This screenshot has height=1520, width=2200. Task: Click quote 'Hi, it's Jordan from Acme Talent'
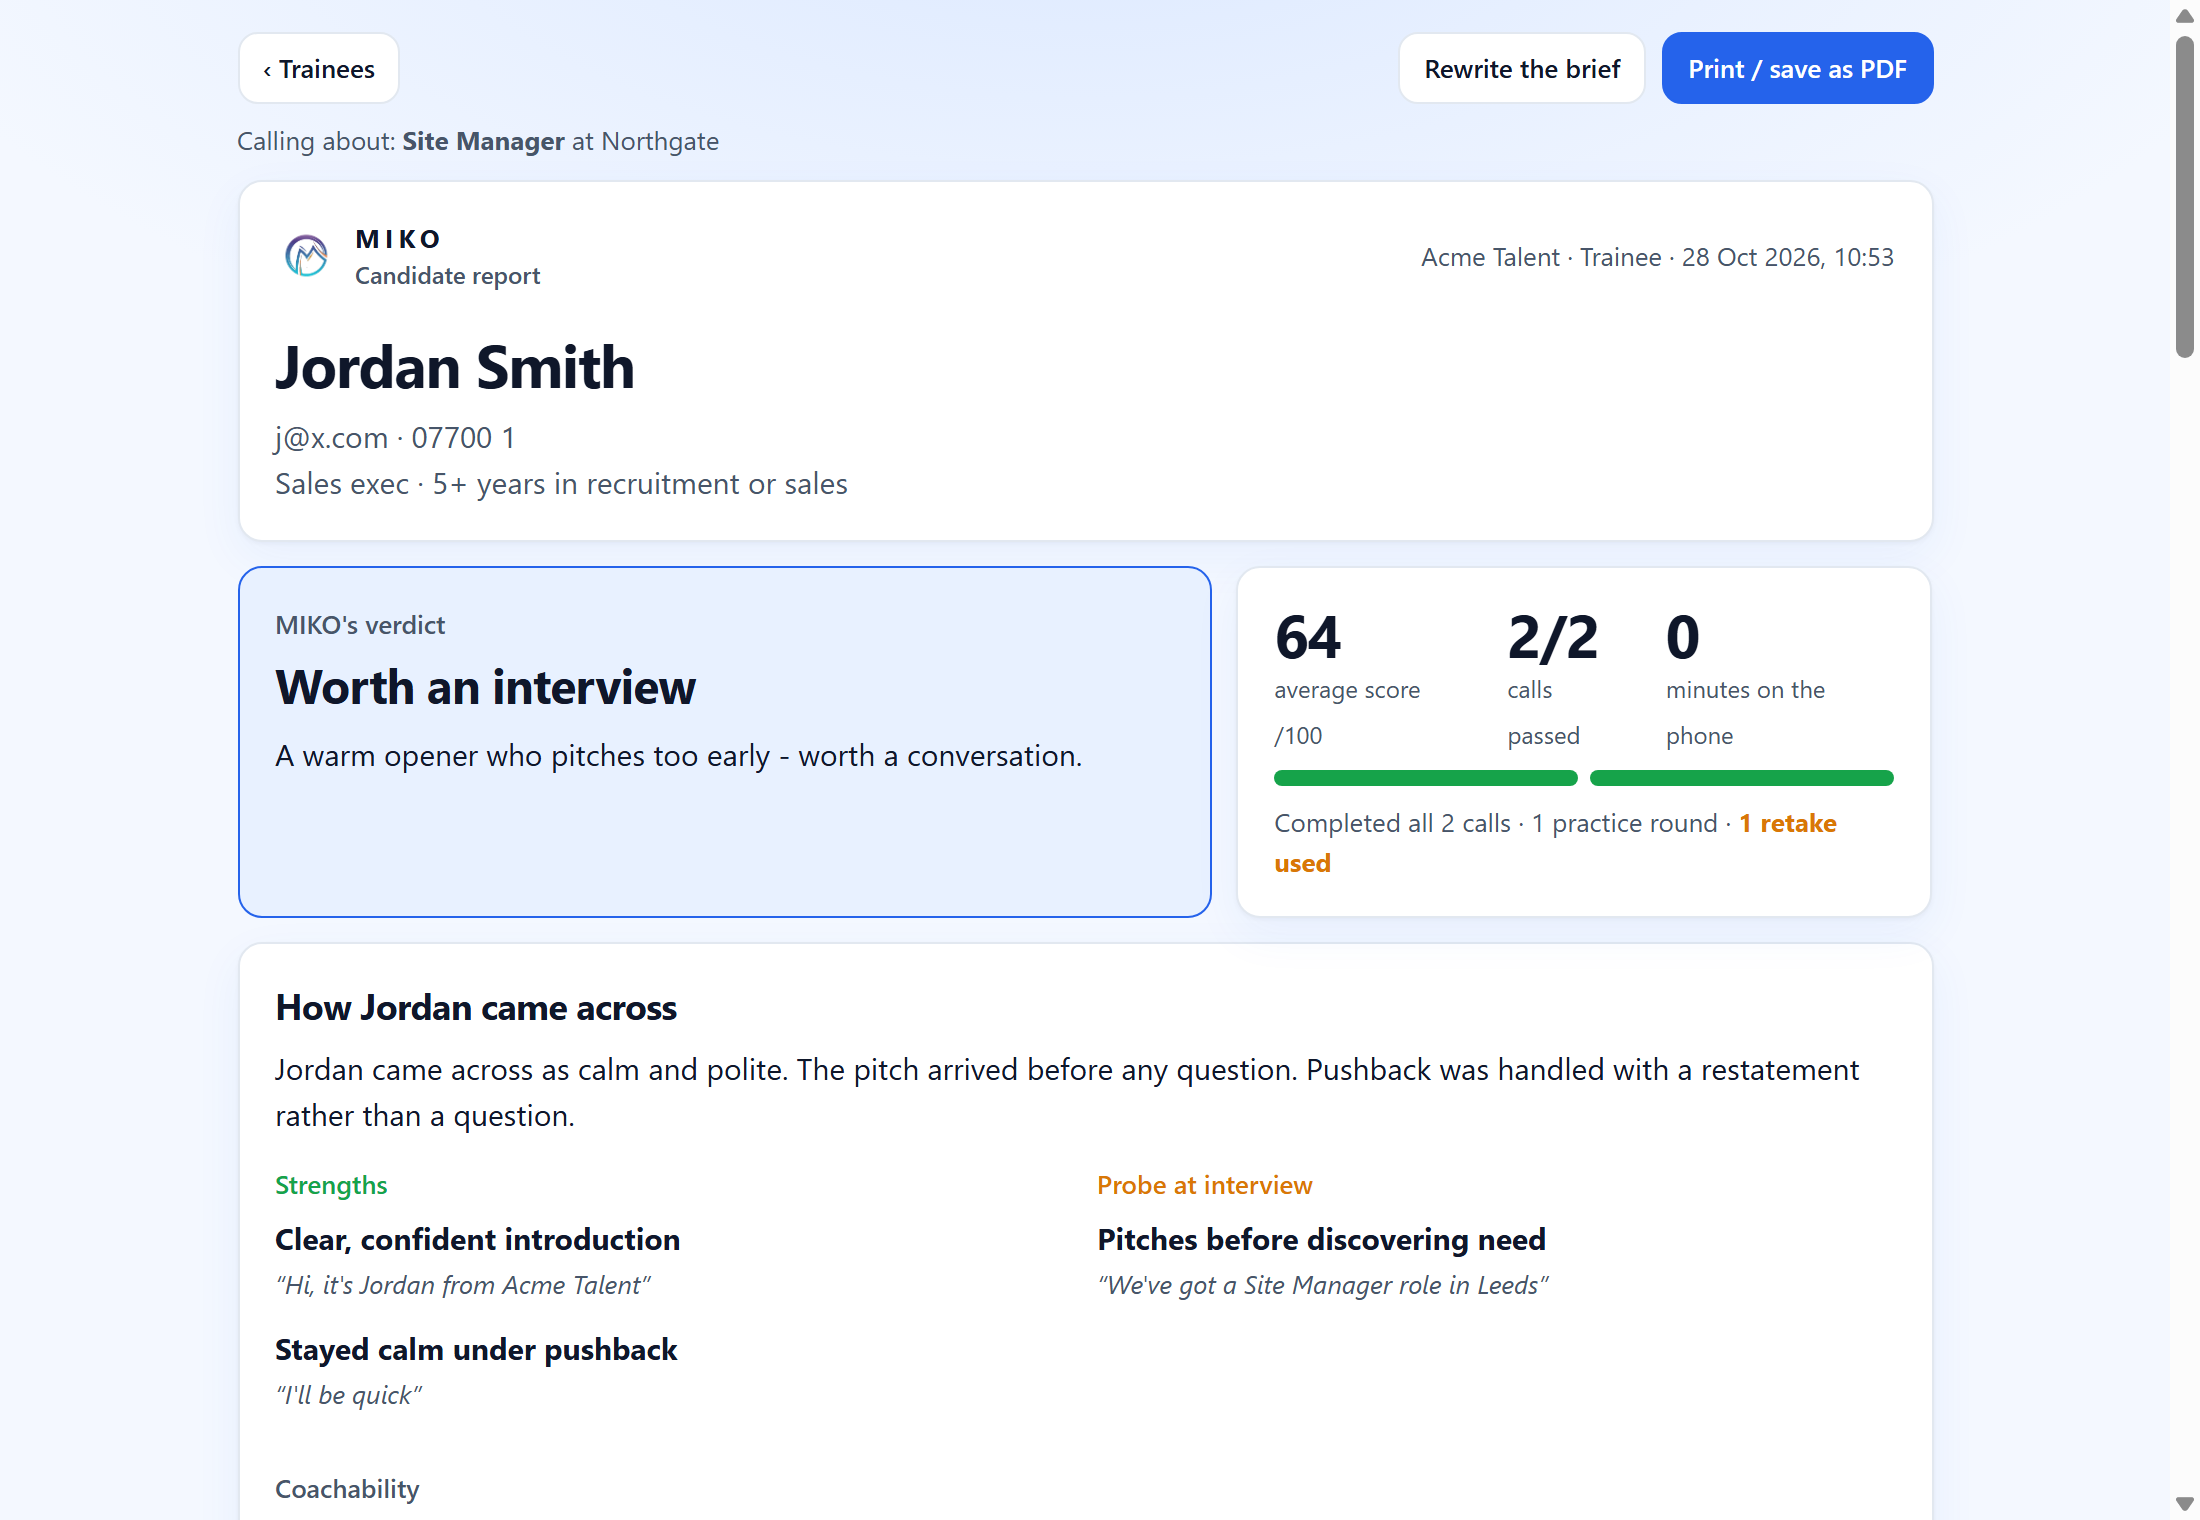(x=463, y=1285)
